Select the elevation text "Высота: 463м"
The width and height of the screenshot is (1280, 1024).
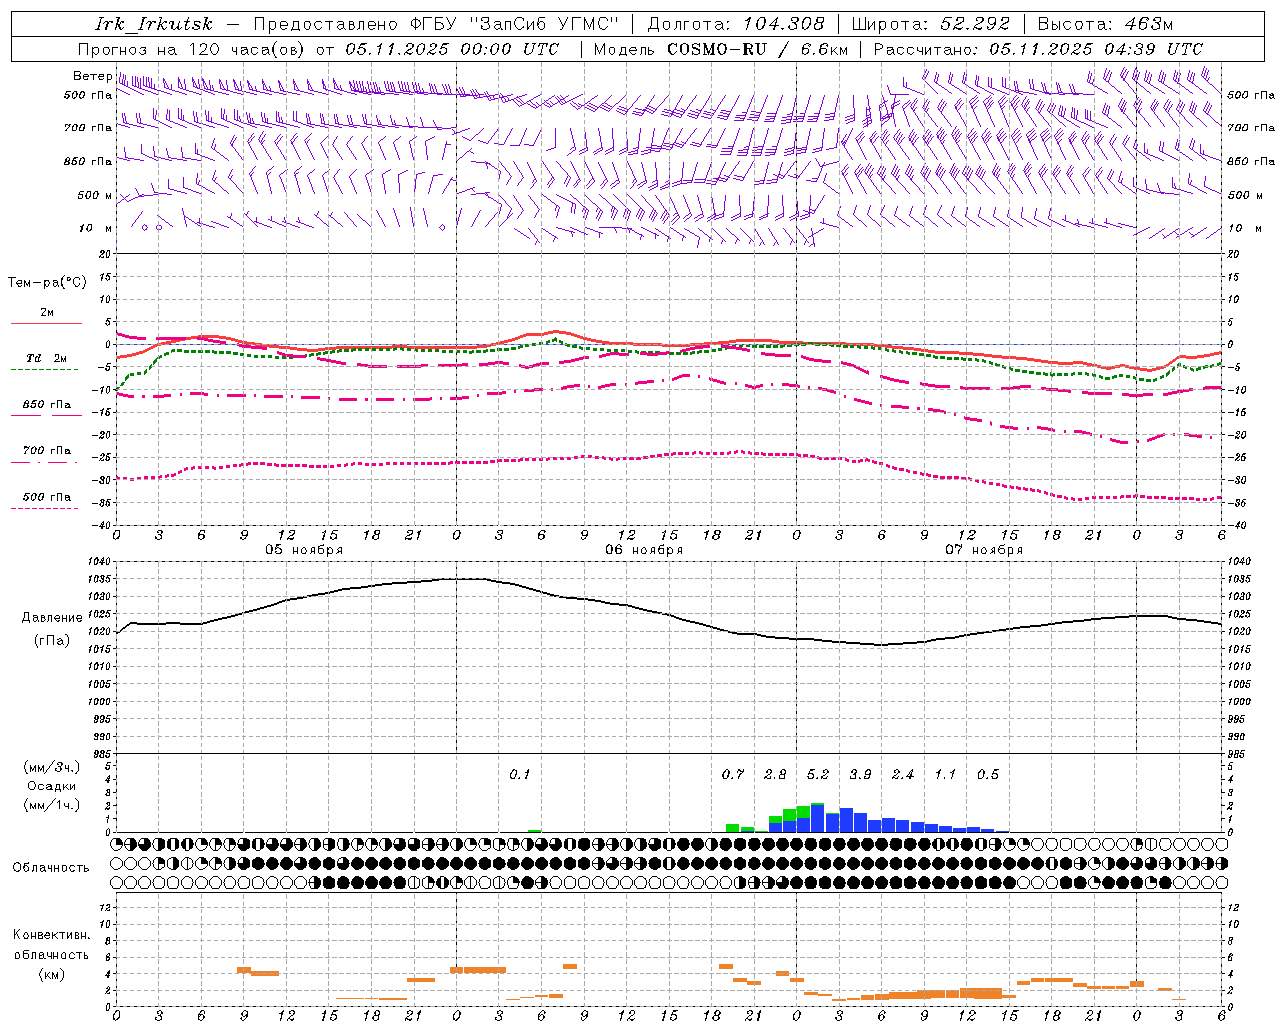(1105, 24)
